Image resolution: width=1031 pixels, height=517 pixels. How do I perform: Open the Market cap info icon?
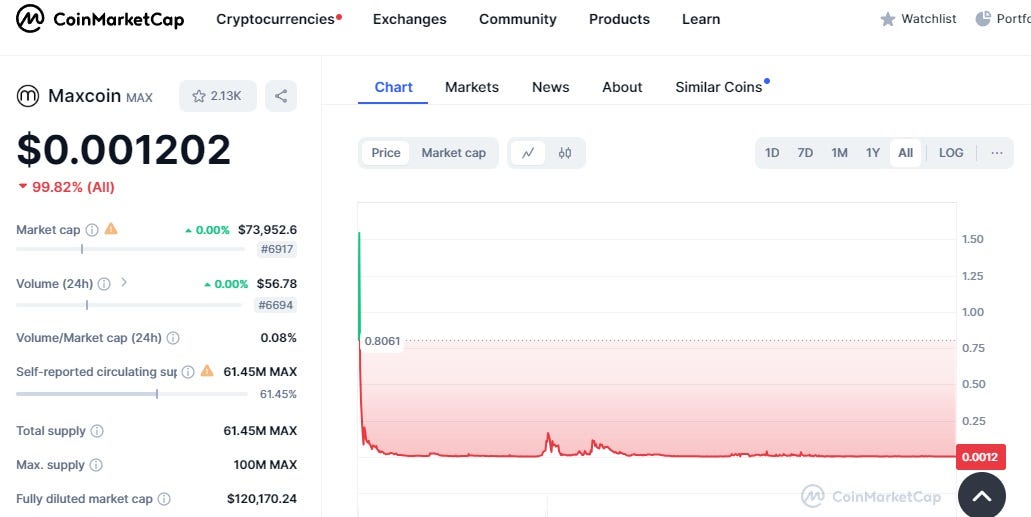[92, 230]
